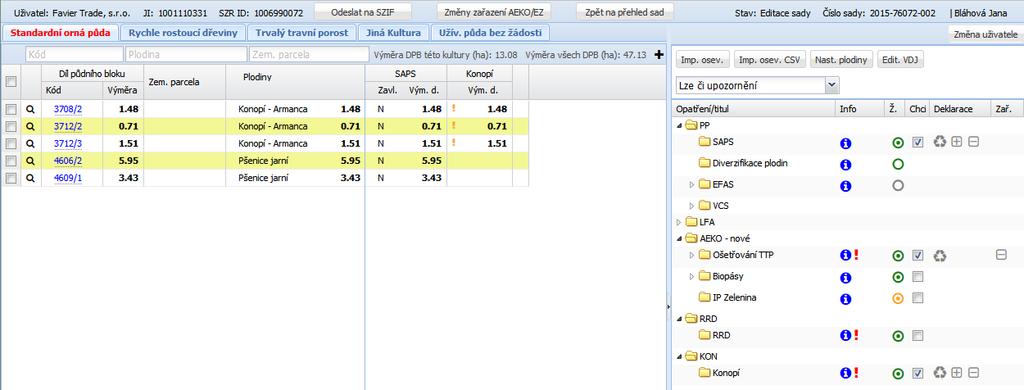Expand the Ošetřování TTP node
This screenshot has height=390, width=1024.
click(692, 255)
